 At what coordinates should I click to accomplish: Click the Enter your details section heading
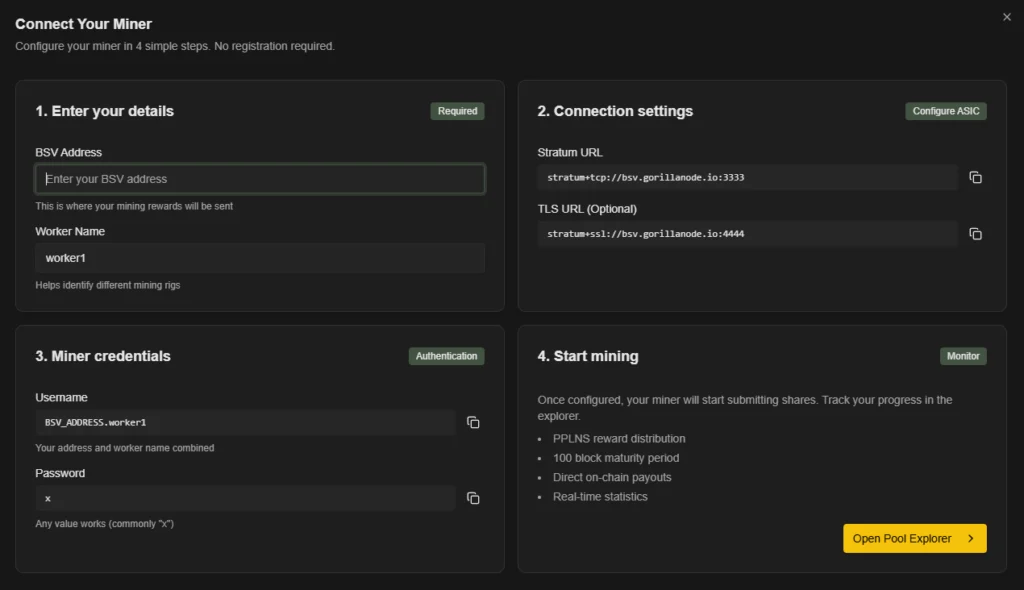(x=103, y=111)
